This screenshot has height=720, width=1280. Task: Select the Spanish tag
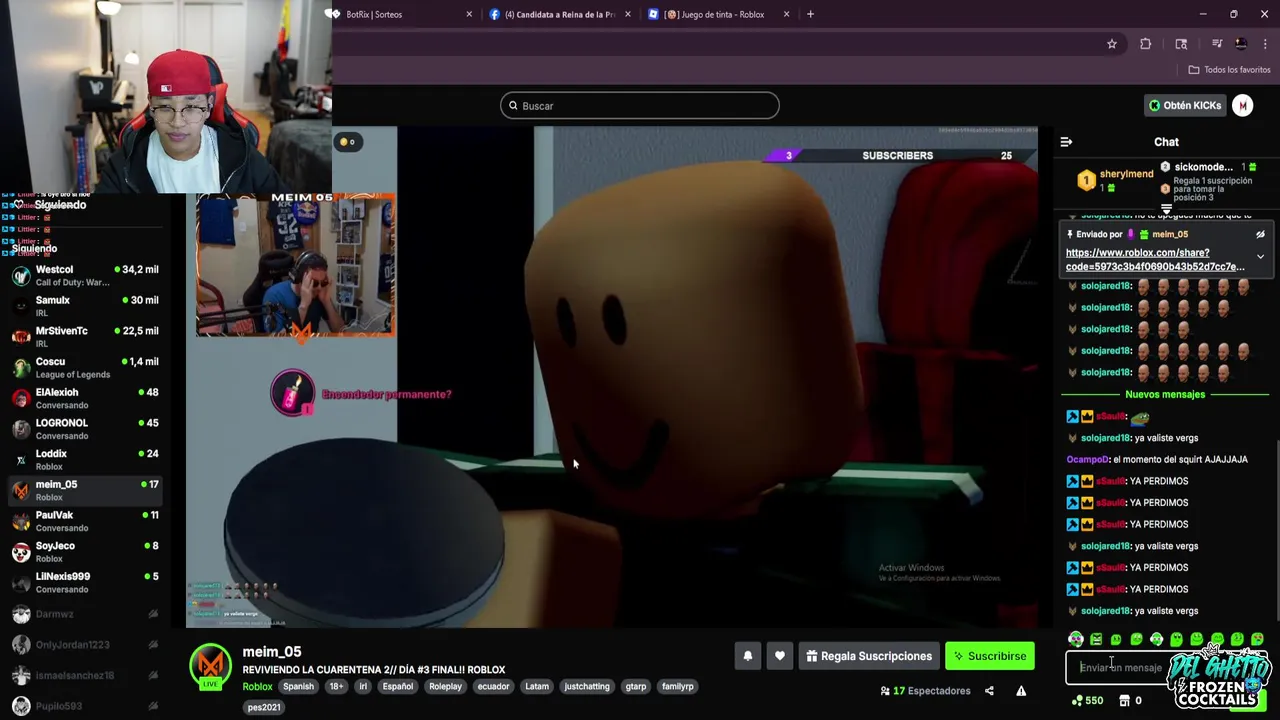298,687
